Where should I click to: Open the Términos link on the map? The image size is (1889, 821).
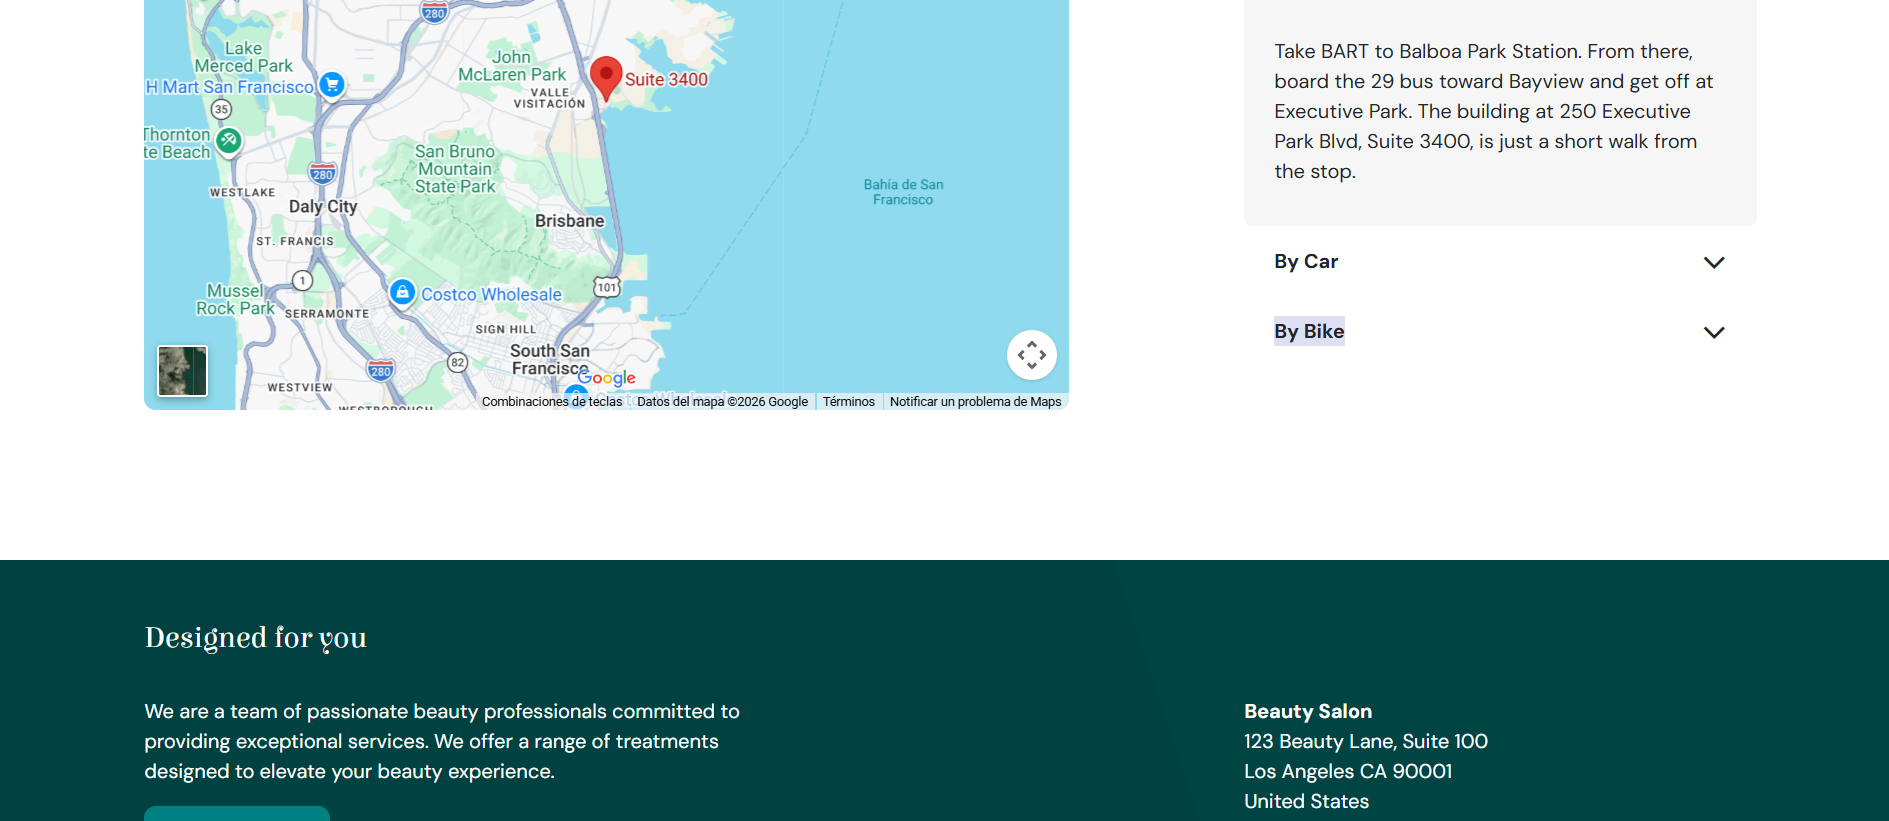(x=849, y=402)
